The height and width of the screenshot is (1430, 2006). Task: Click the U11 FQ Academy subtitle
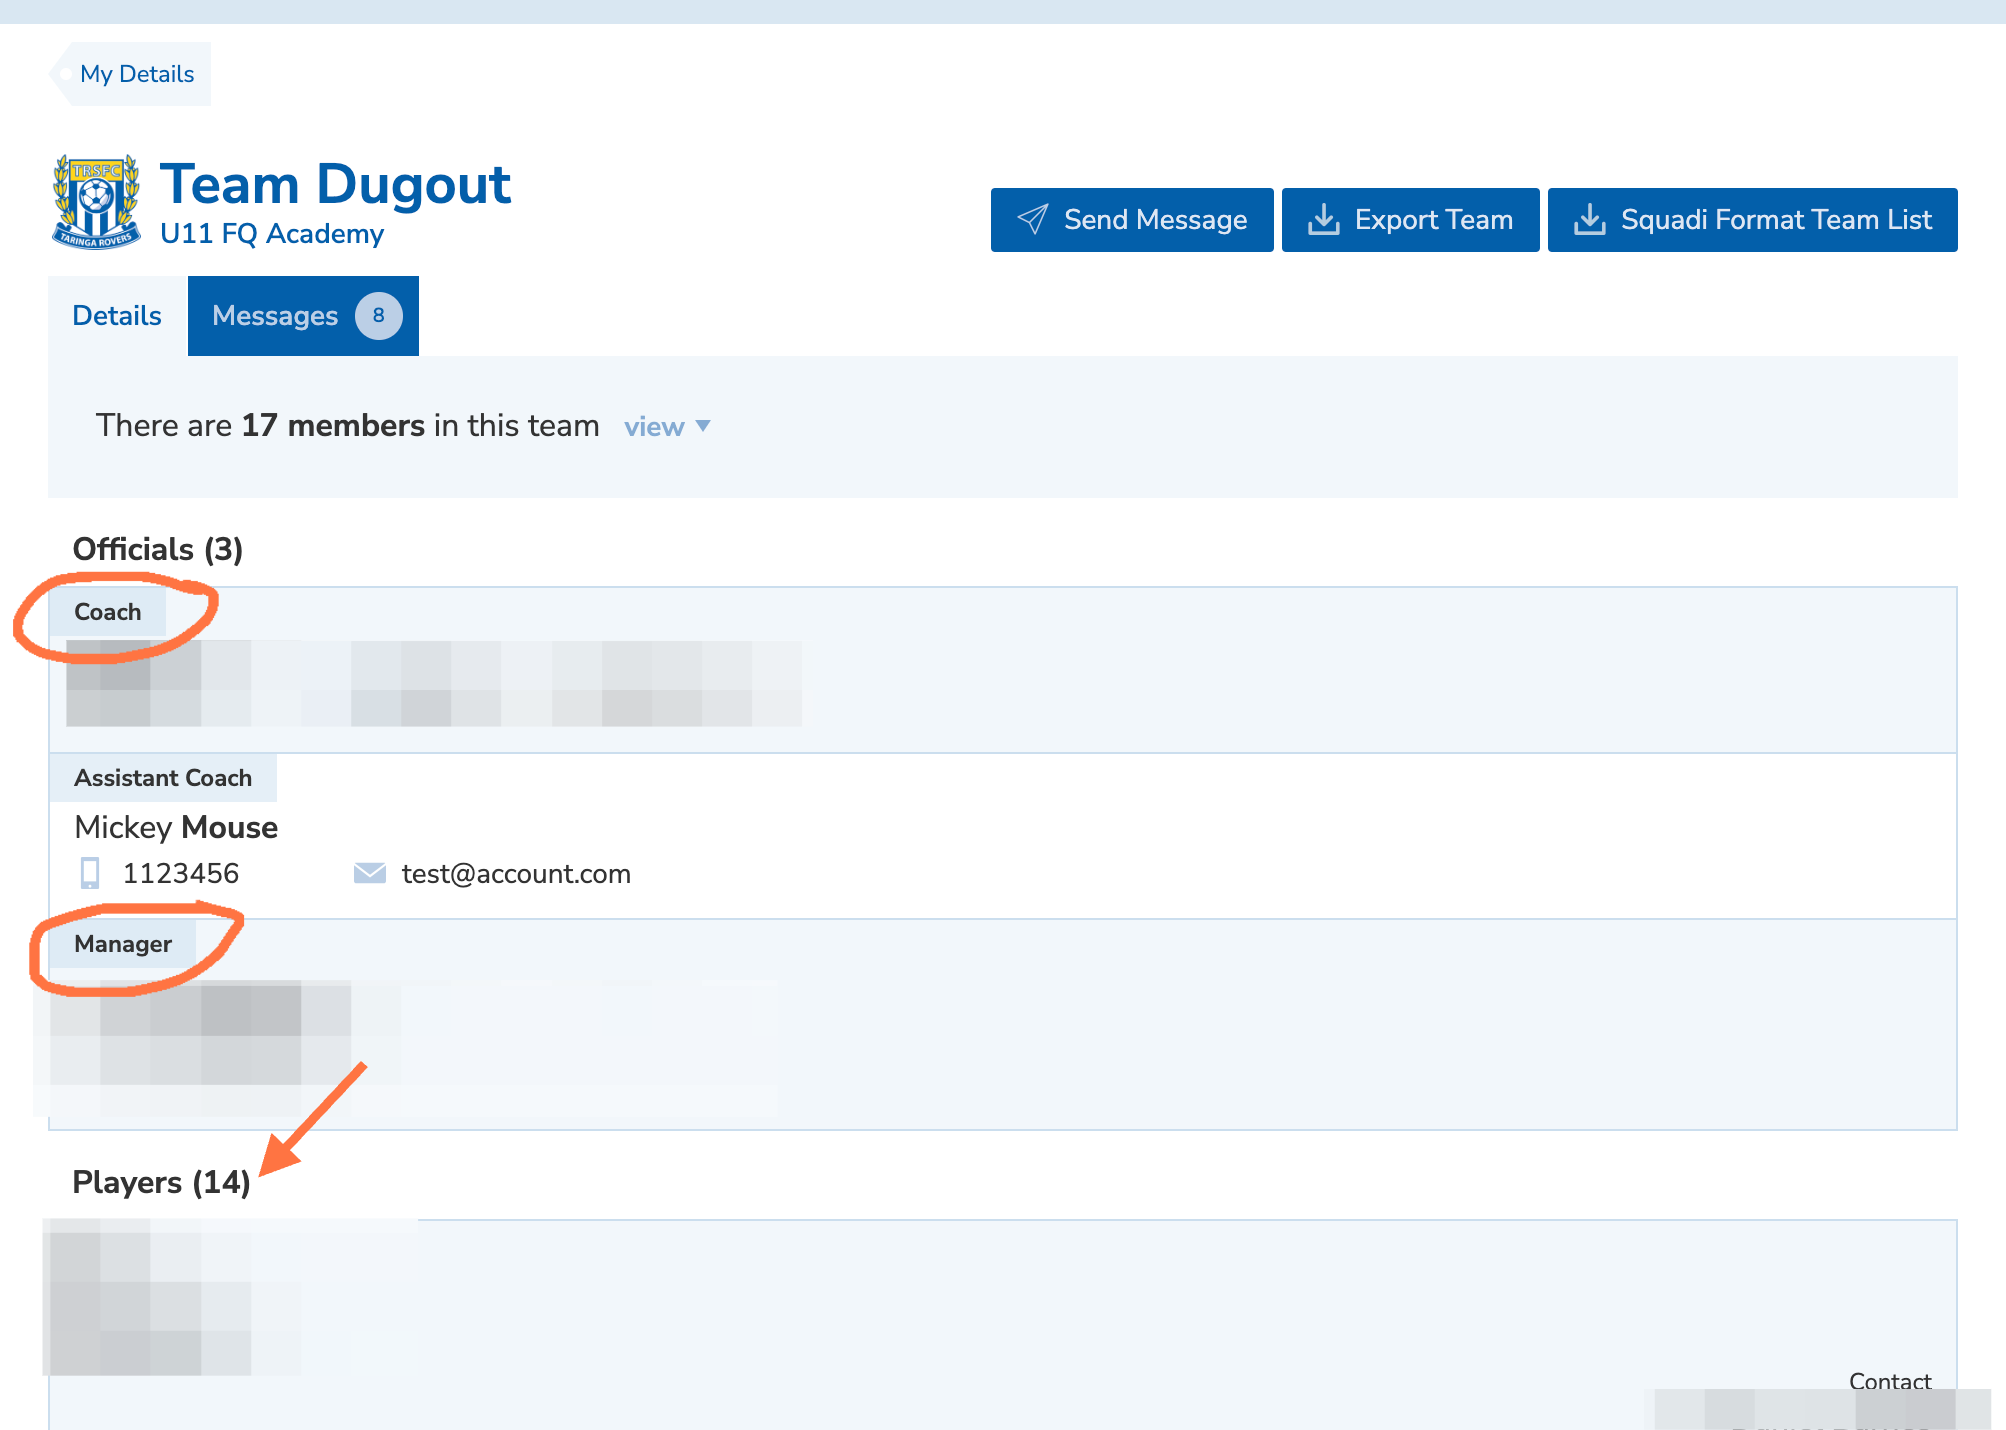[272, 234]
